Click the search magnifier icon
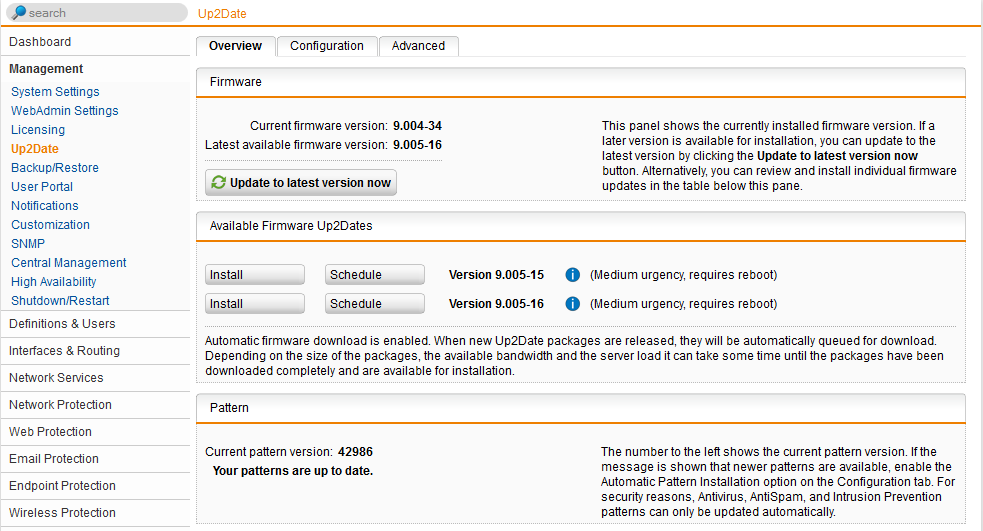 point(18,13)
